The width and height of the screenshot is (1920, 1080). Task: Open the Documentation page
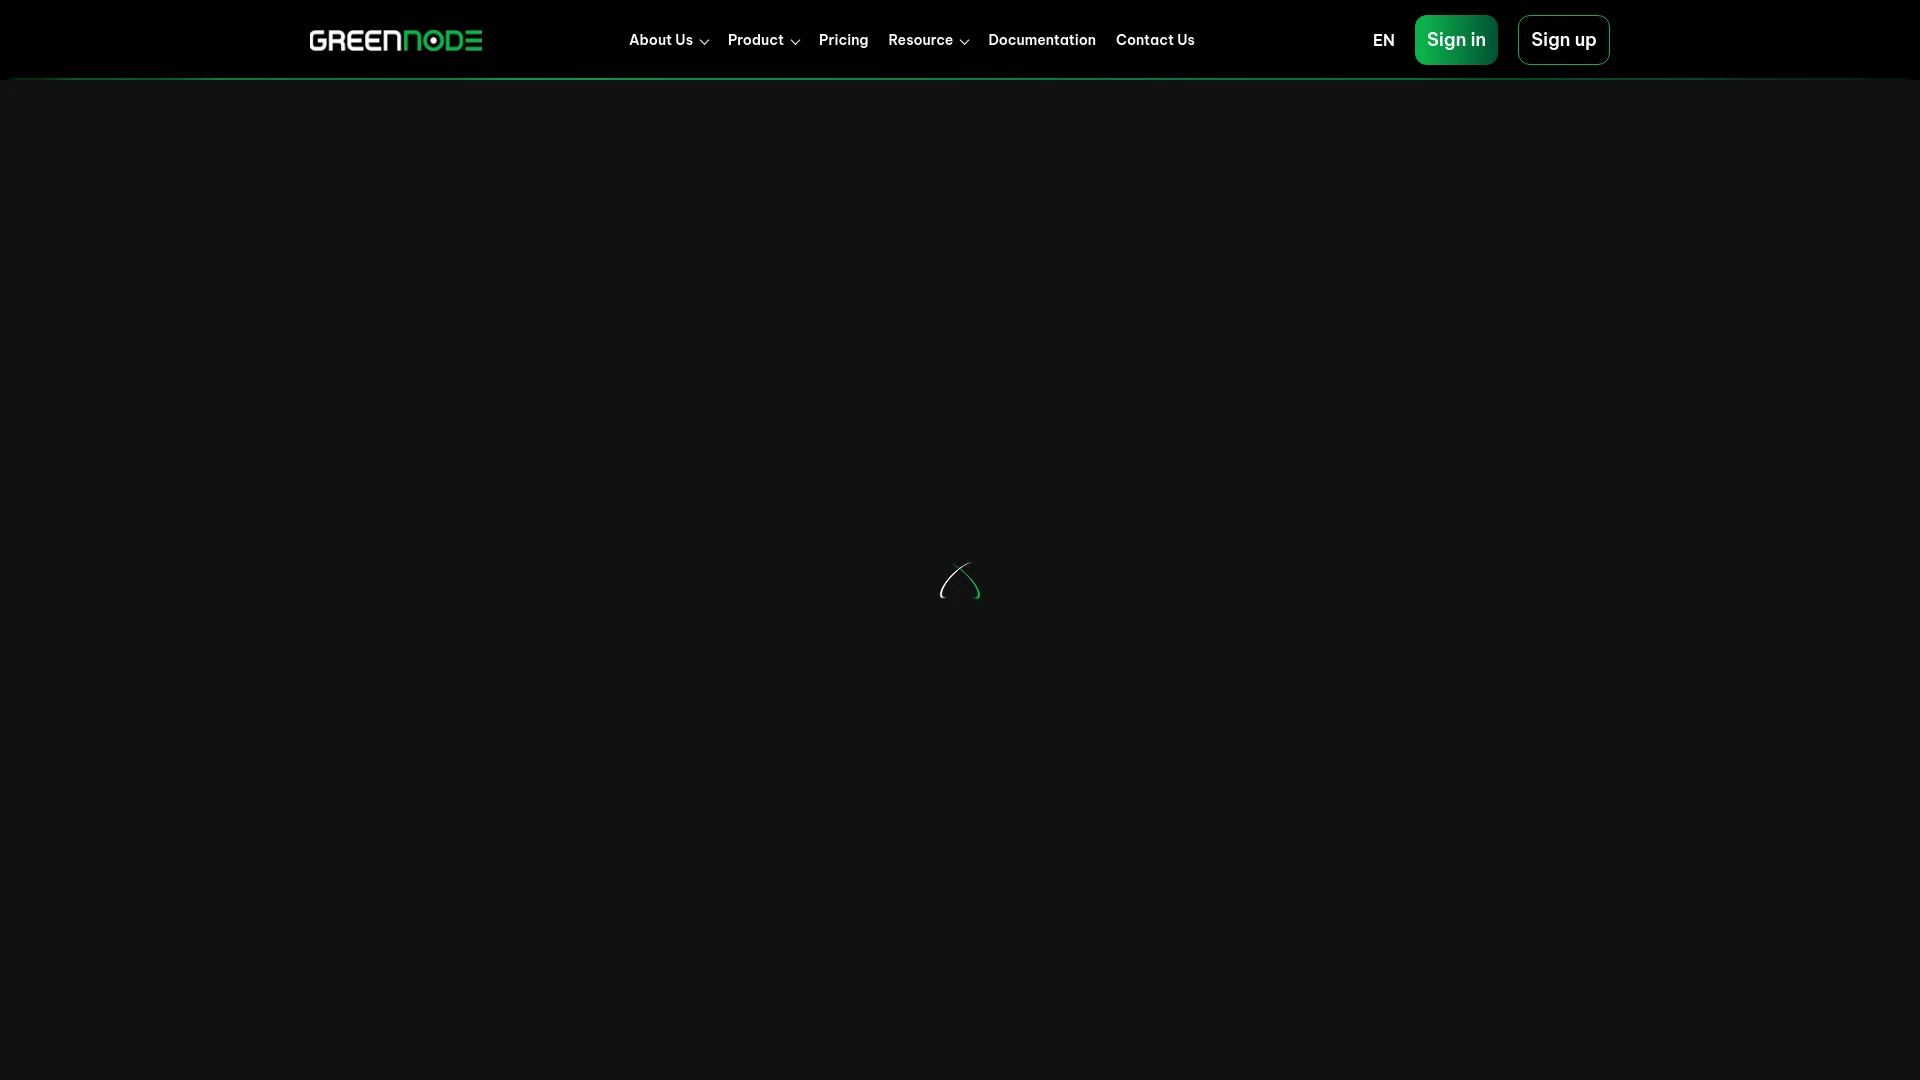pos(1042,40)
